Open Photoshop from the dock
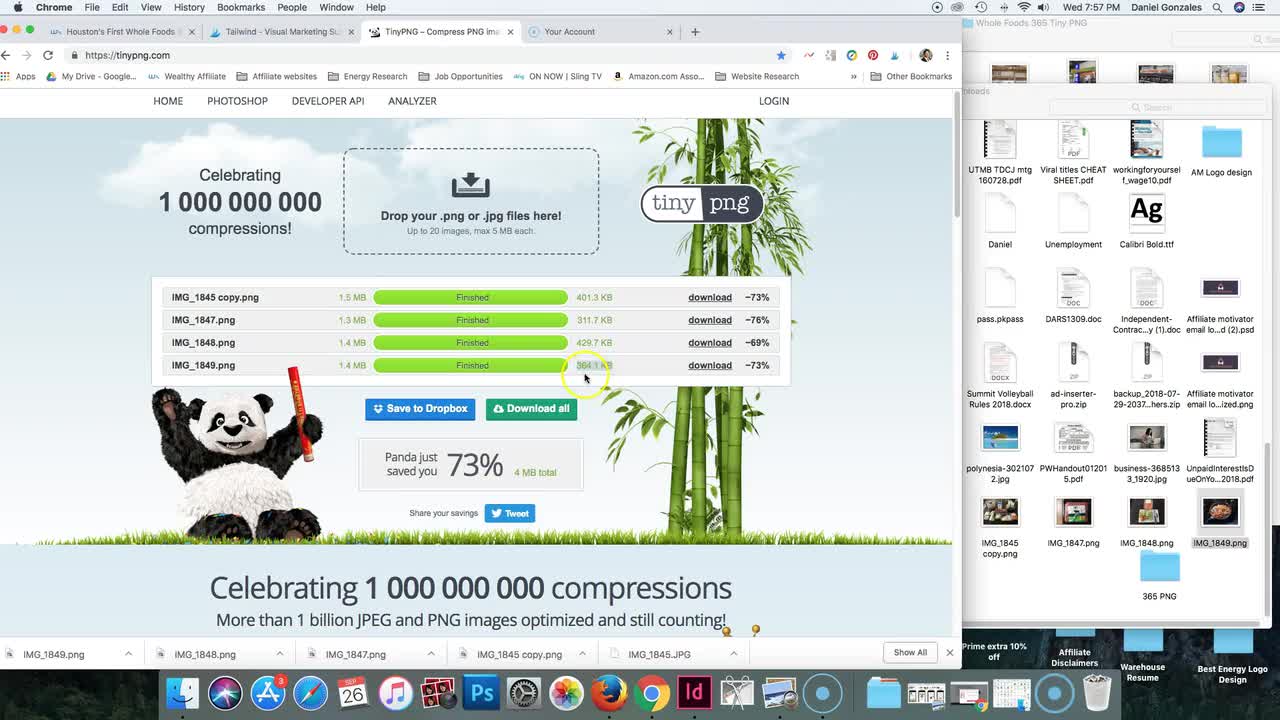The width and height of the screenshot is (1280, 720). click(481, 692)
